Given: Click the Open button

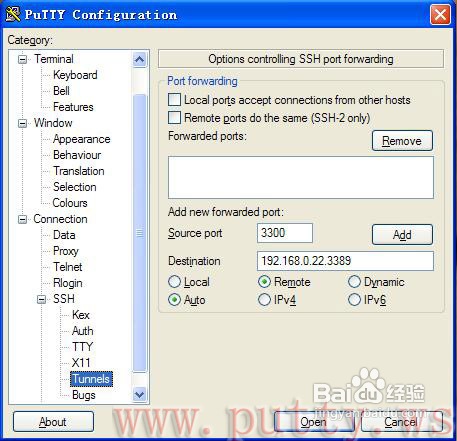Looking at the screenshot, I should tap(313, 422).
